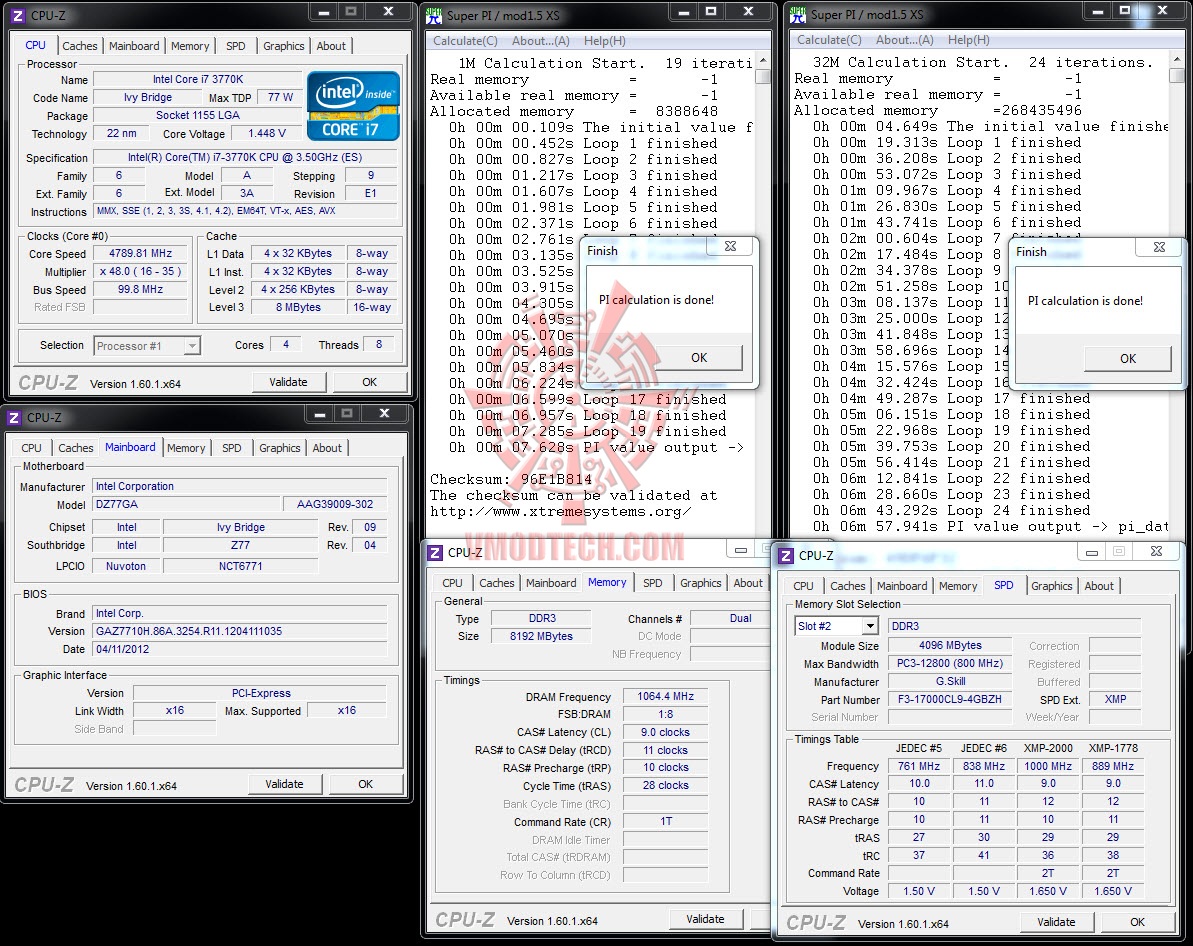The width and height of the screenshot is (1193, 946).
Task: Open the Processor #1 selection dropdown
Action: (x=192, y=346)
